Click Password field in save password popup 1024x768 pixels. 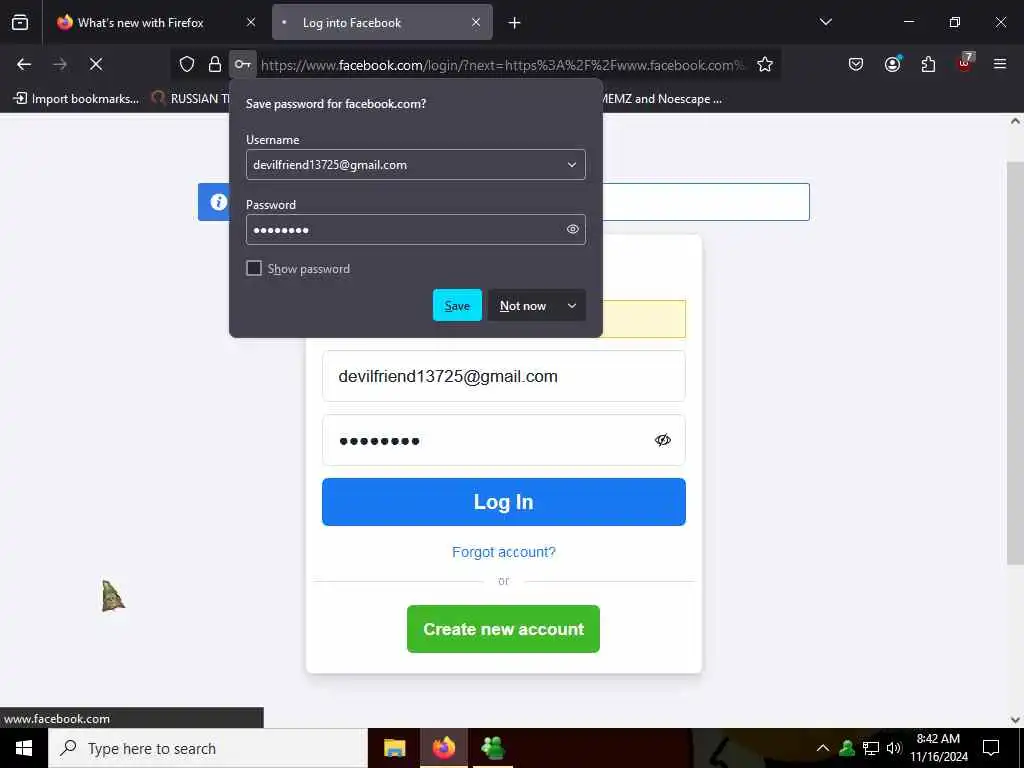[x=415, y=229]
